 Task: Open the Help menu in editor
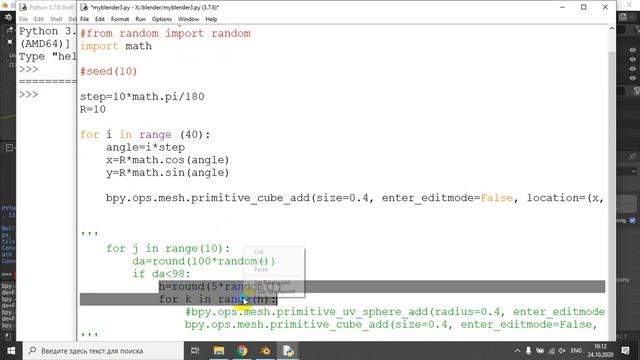pos(211,19)
